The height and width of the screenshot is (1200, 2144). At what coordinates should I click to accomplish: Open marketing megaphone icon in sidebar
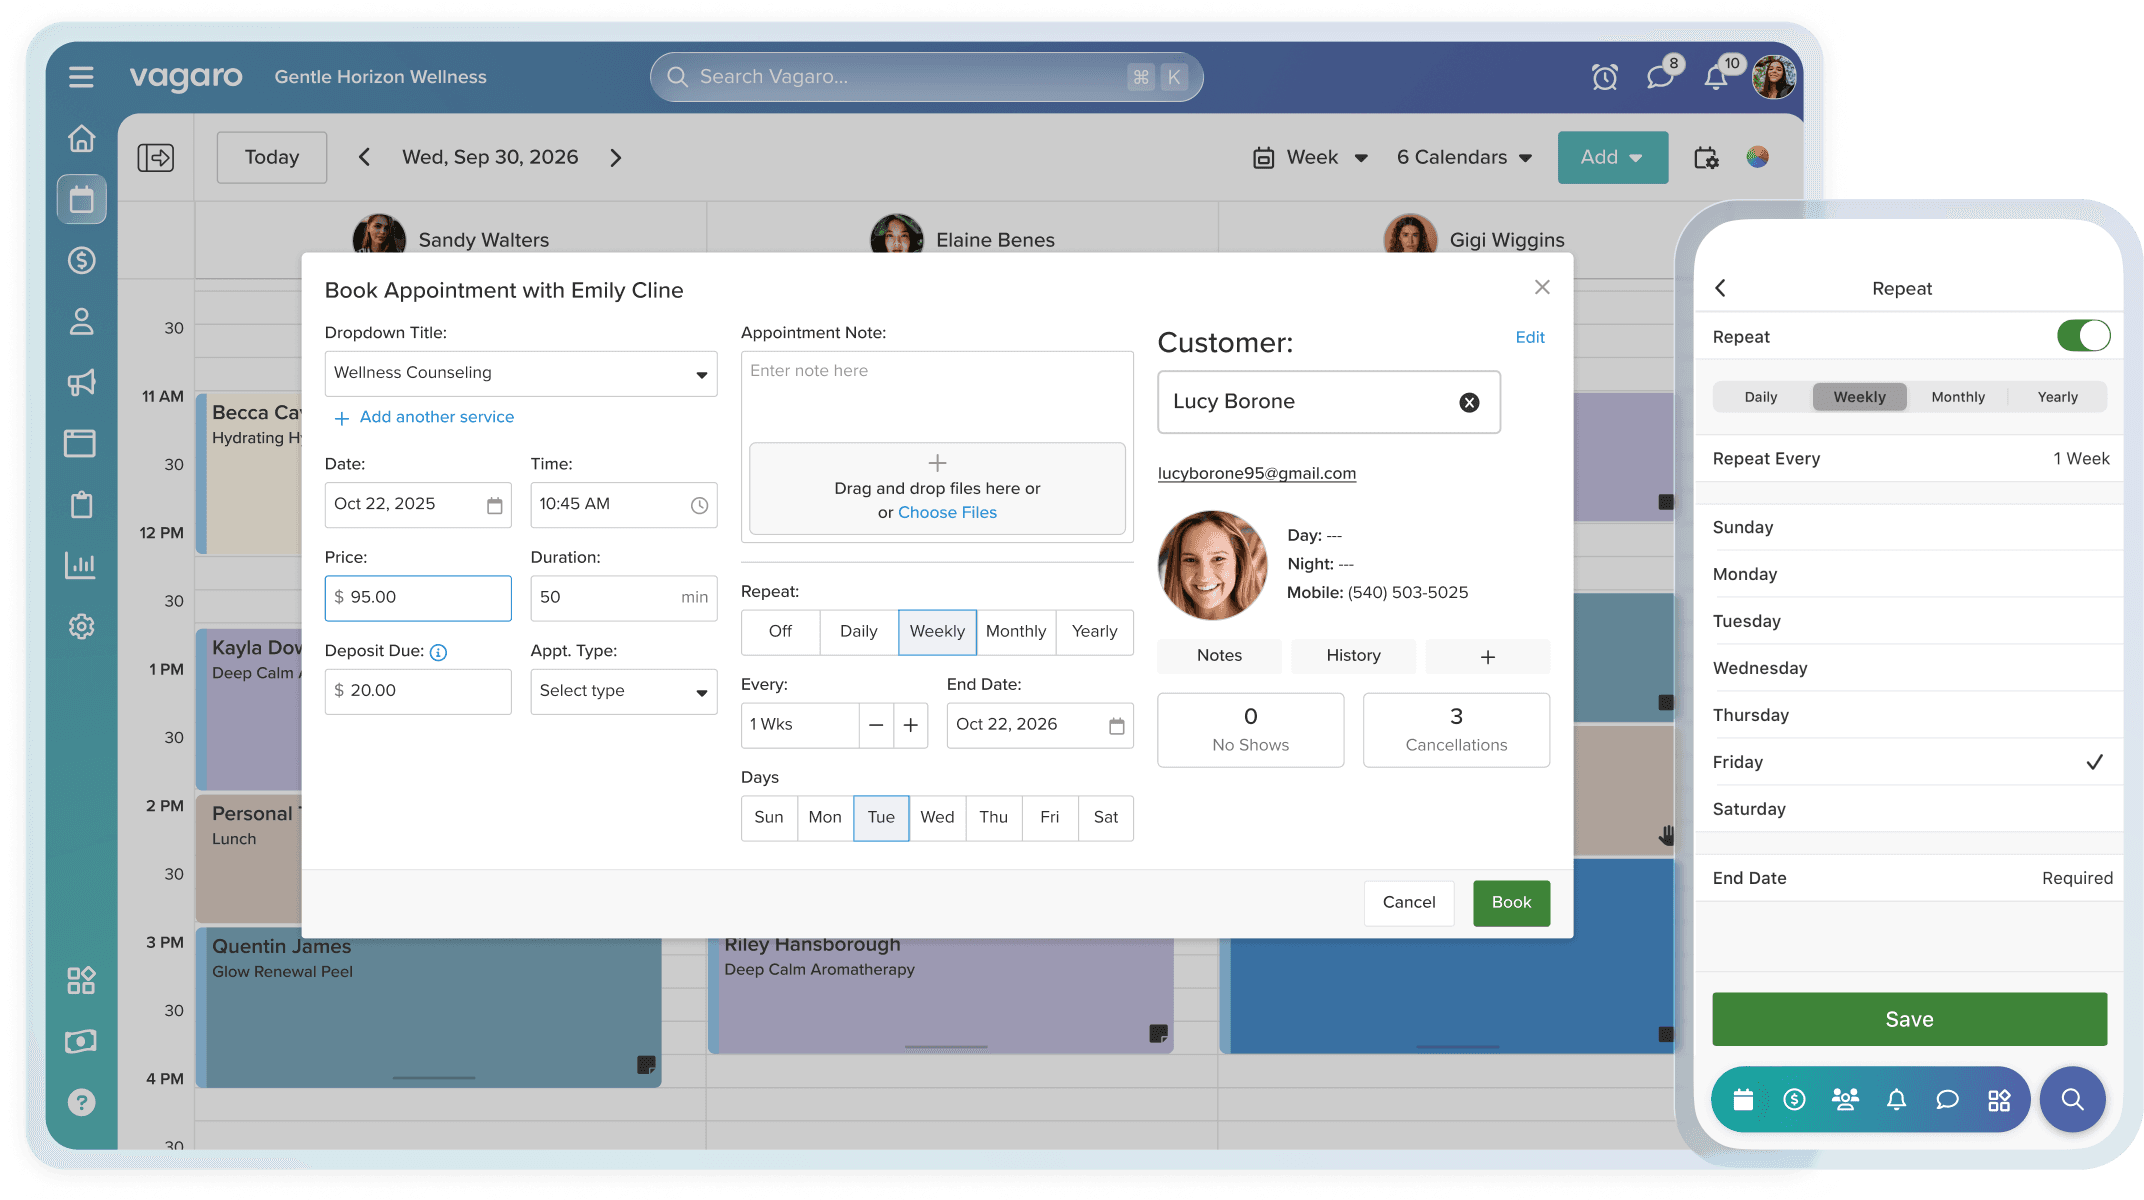point(81,382)
